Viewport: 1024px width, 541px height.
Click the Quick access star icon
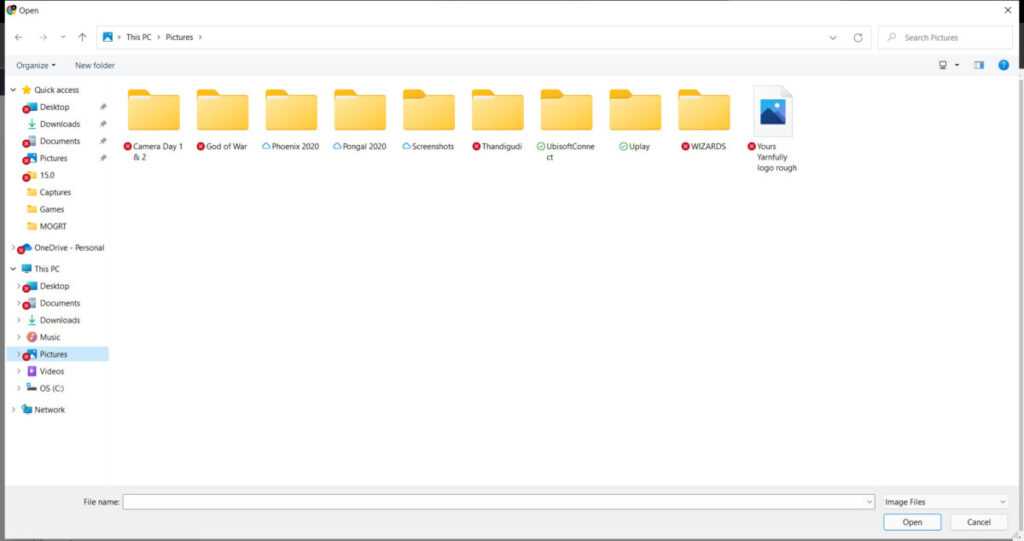[x=26, y=90]
